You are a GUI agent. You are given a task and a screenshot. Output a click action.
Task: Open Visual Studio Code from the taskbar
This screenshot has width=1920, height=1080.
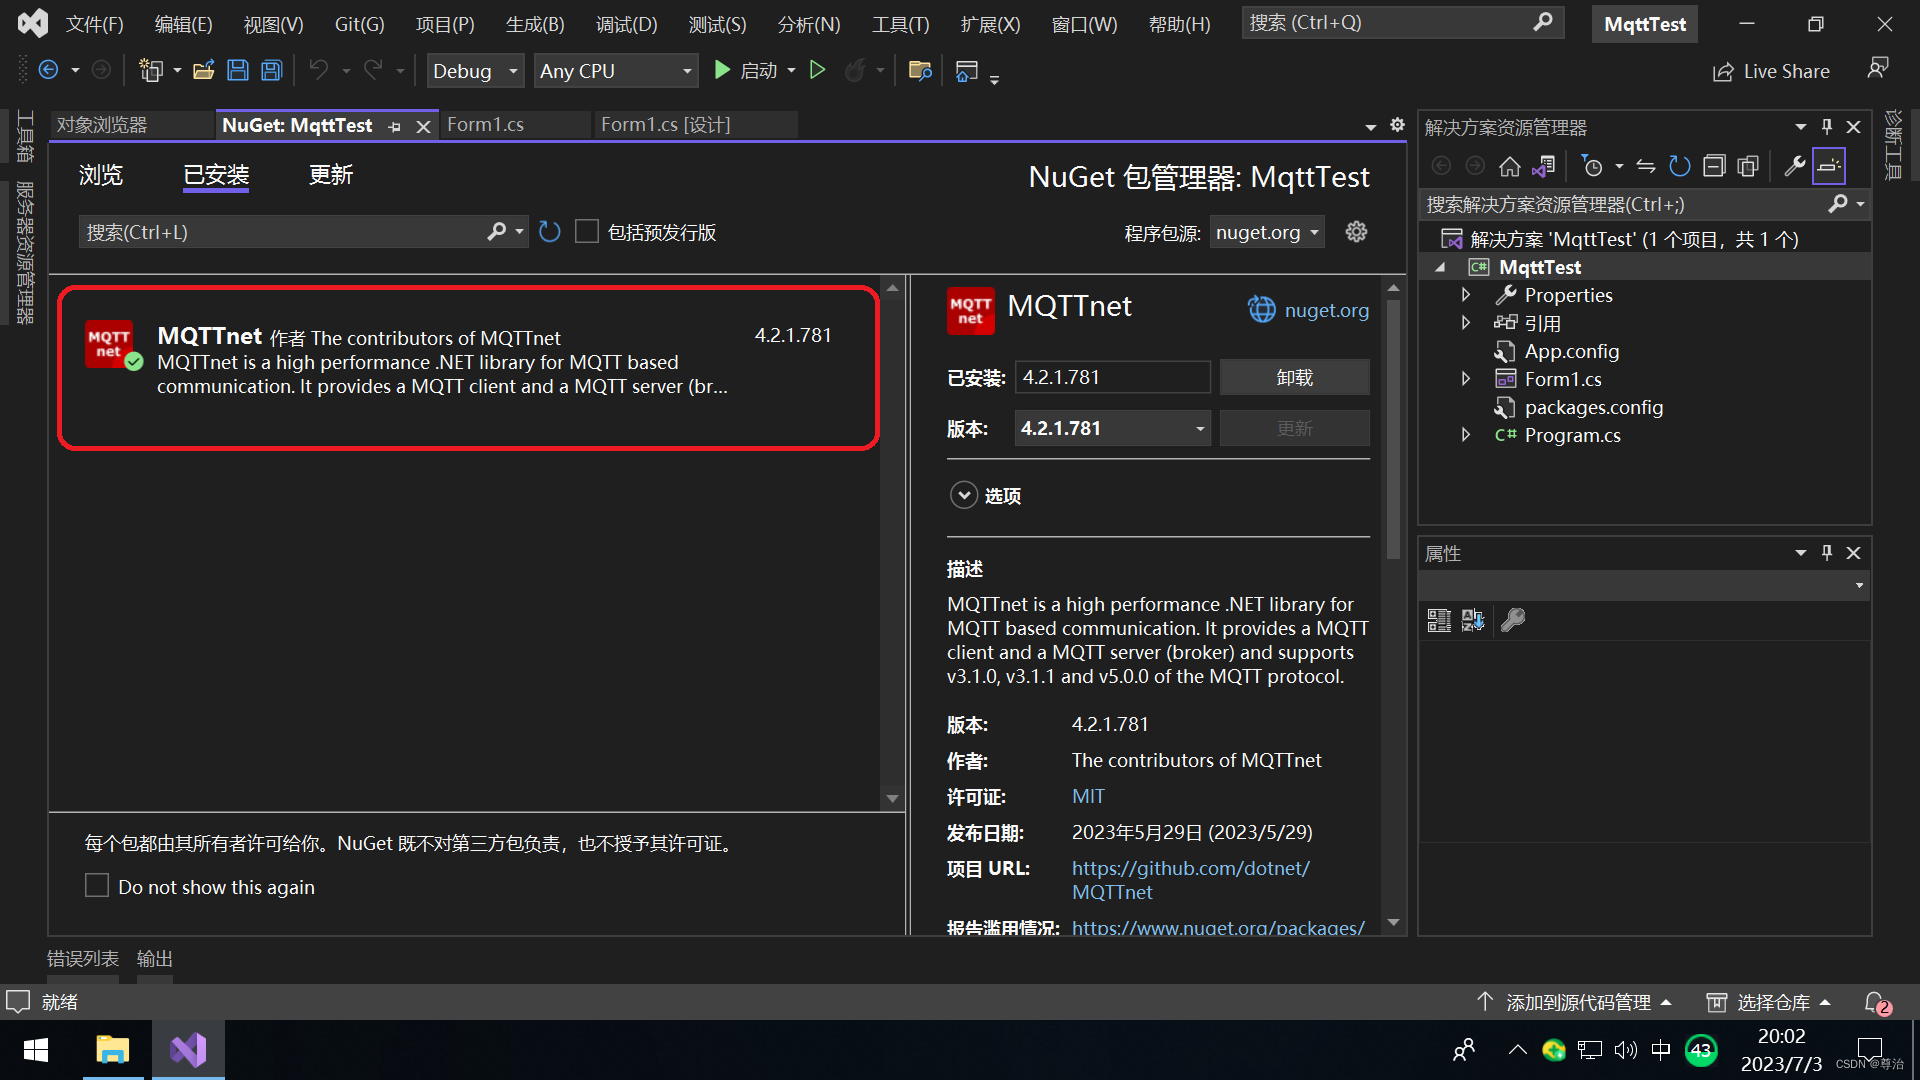tap(188, 1050)
